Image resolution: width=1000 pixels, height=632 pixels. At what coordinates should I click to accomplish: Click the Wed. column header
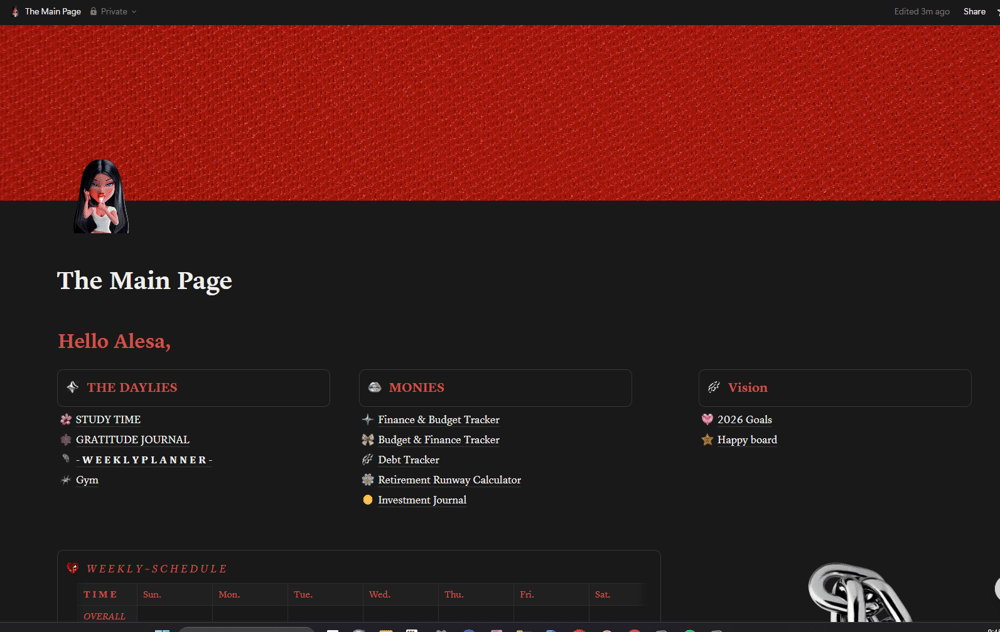click(x=379, y=594)
